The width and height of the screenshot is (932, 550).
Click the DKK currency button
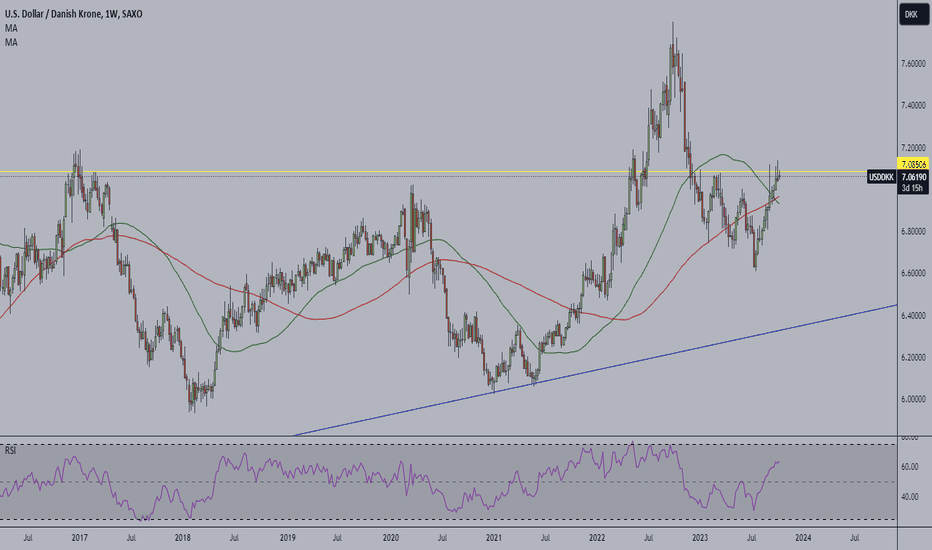[x=913, y=14]
